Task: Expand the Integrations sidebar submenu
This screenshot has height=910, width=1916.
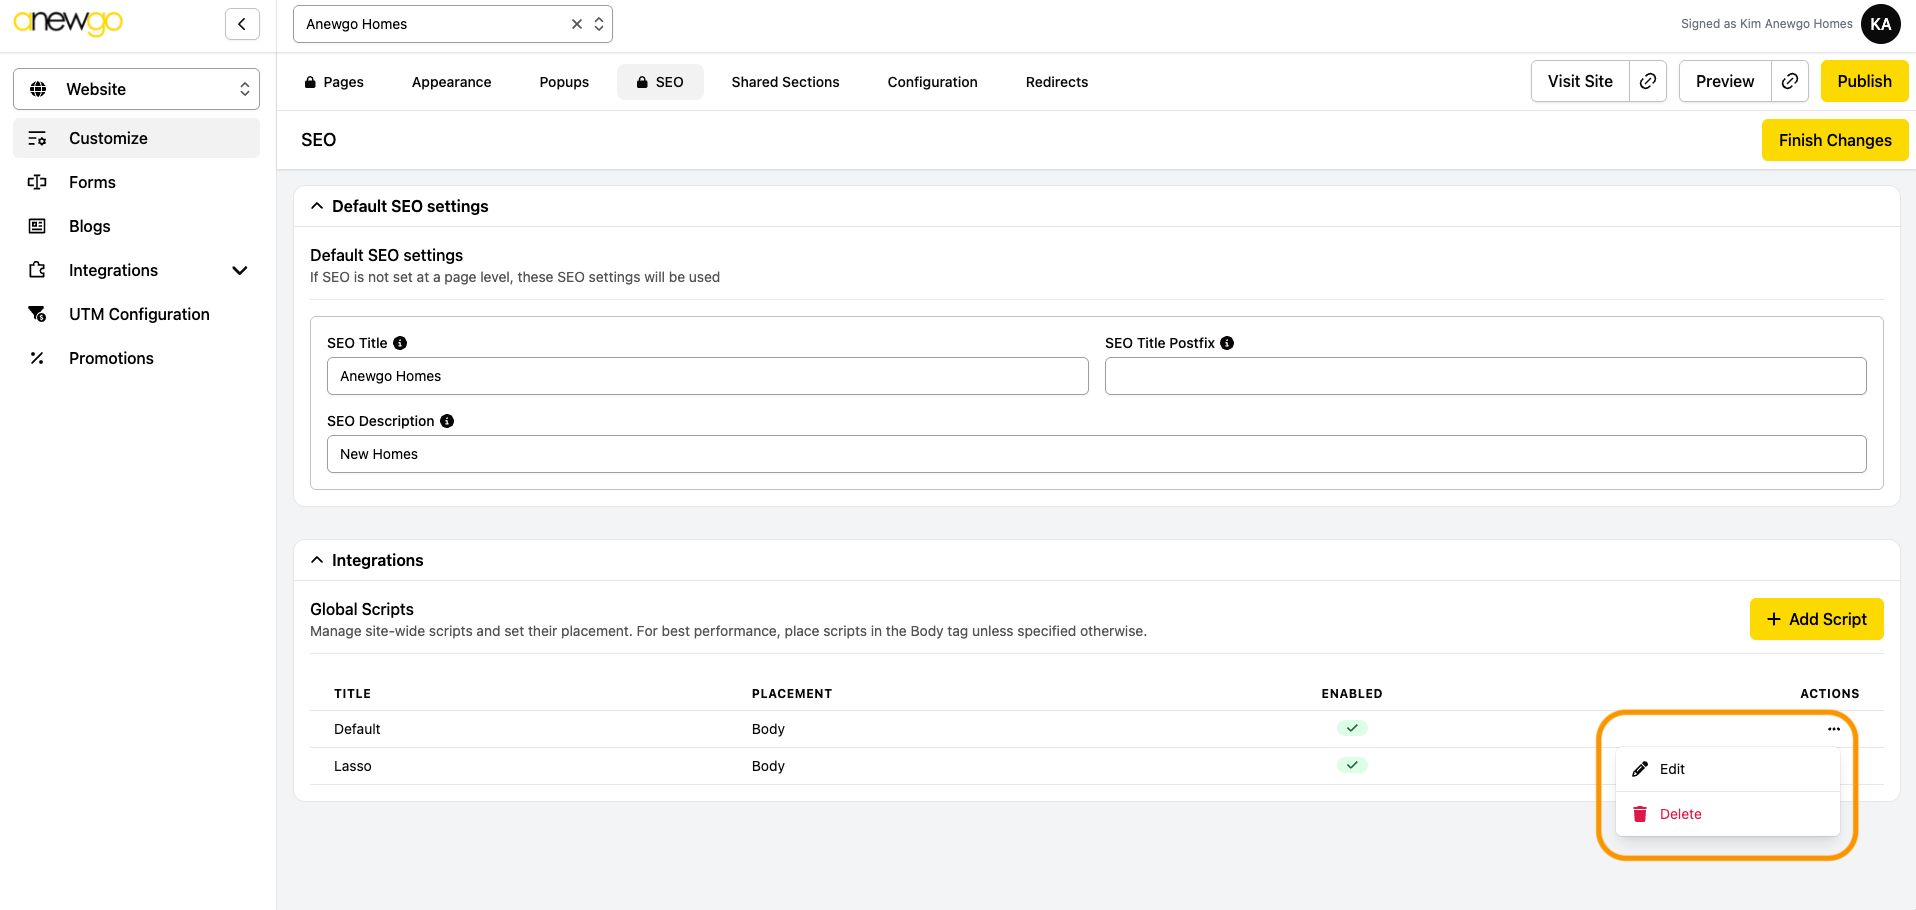Action: tap(239, 270)
